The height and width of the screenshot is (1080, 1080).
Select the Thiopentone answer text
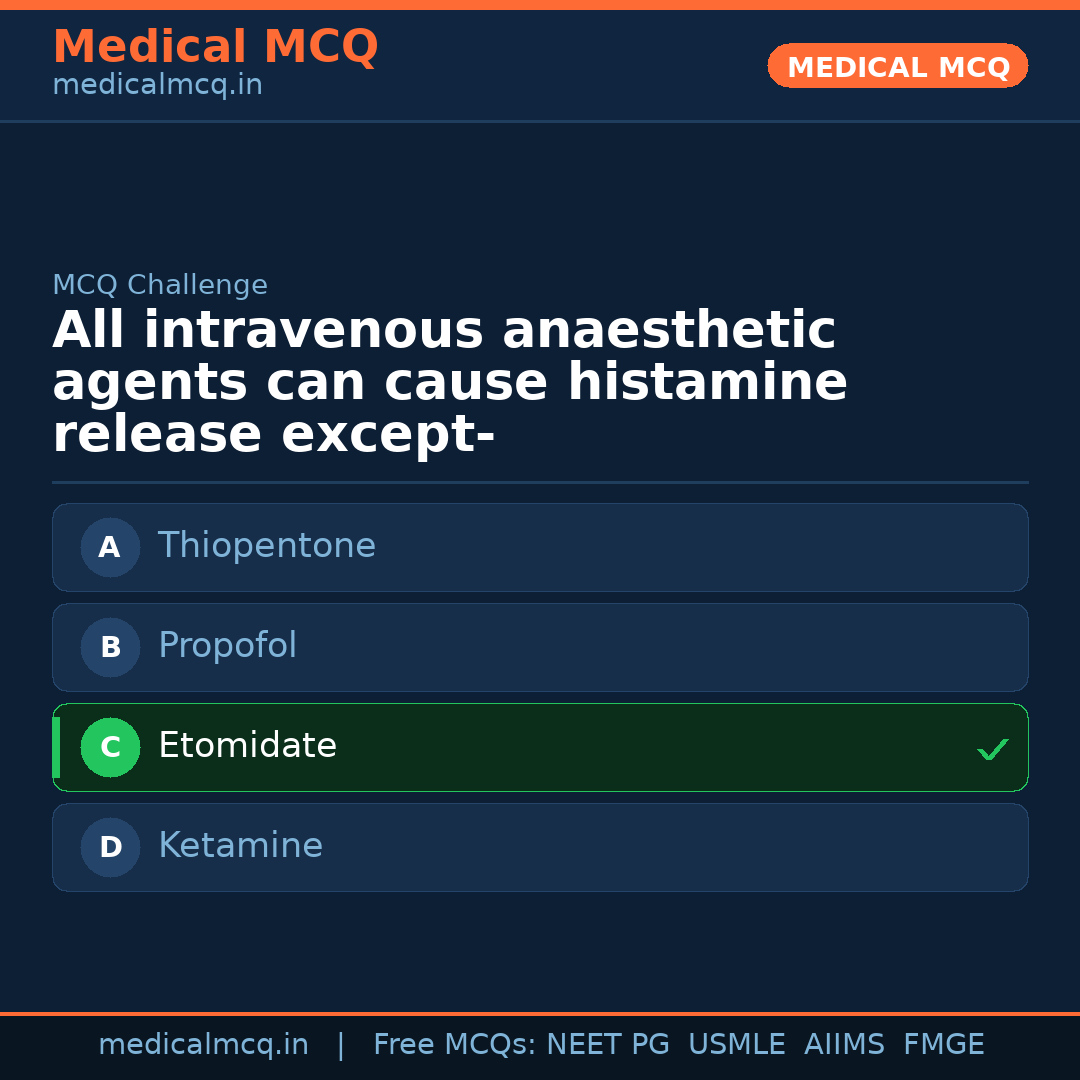coord(266,546)
